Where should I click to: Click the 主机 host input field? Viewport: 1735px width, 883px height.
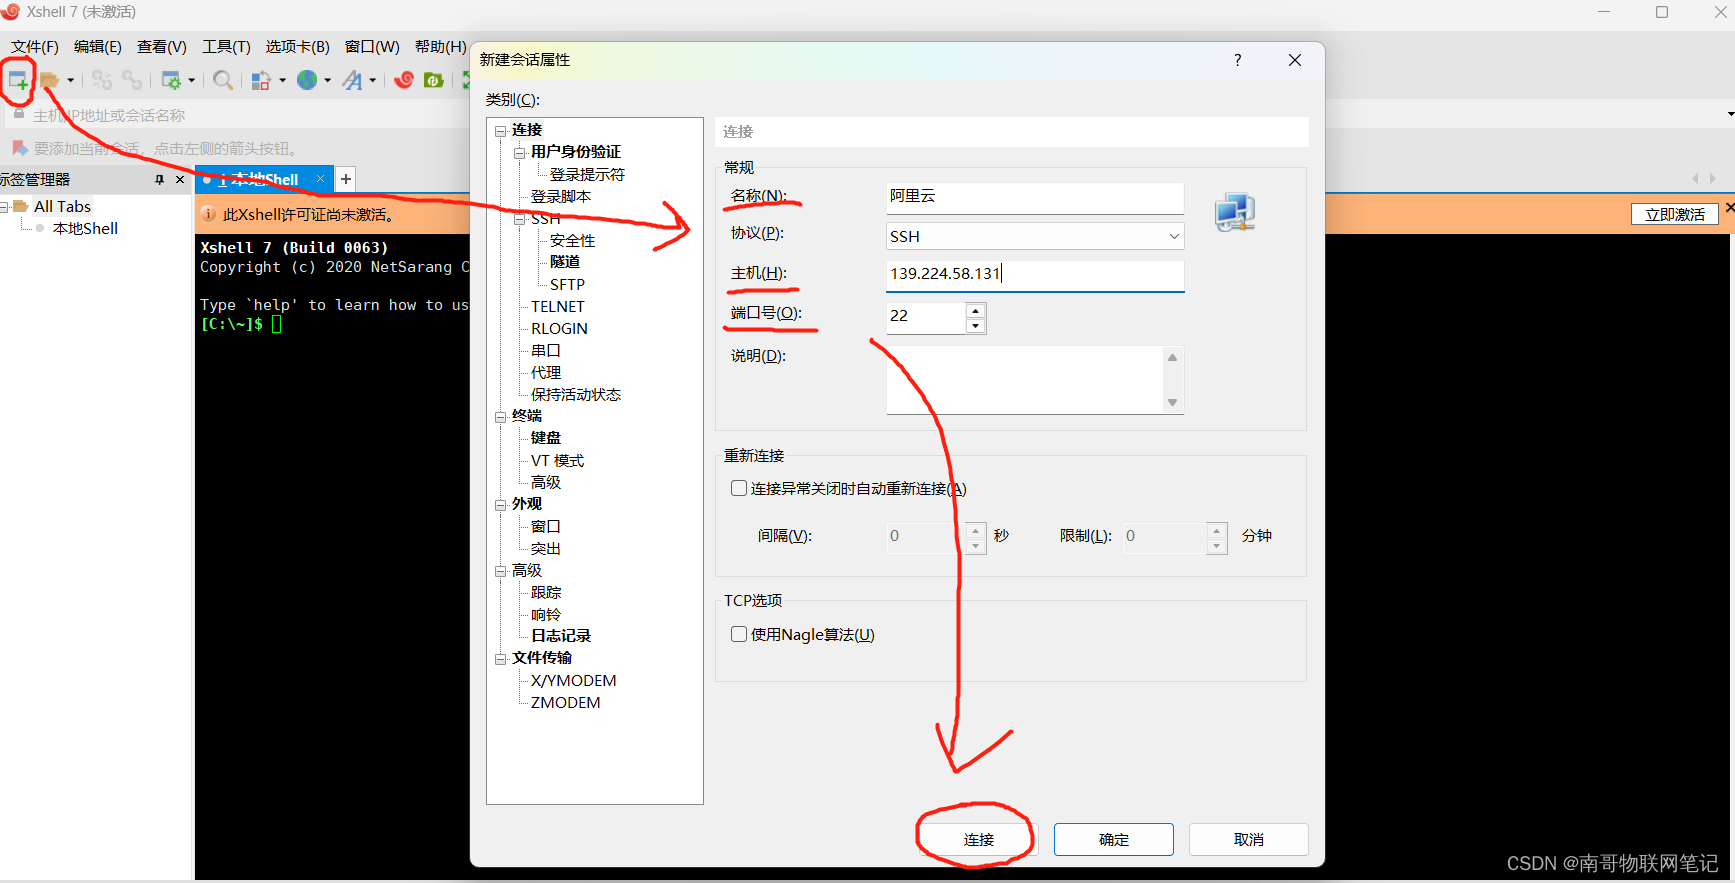(1035, 274)
